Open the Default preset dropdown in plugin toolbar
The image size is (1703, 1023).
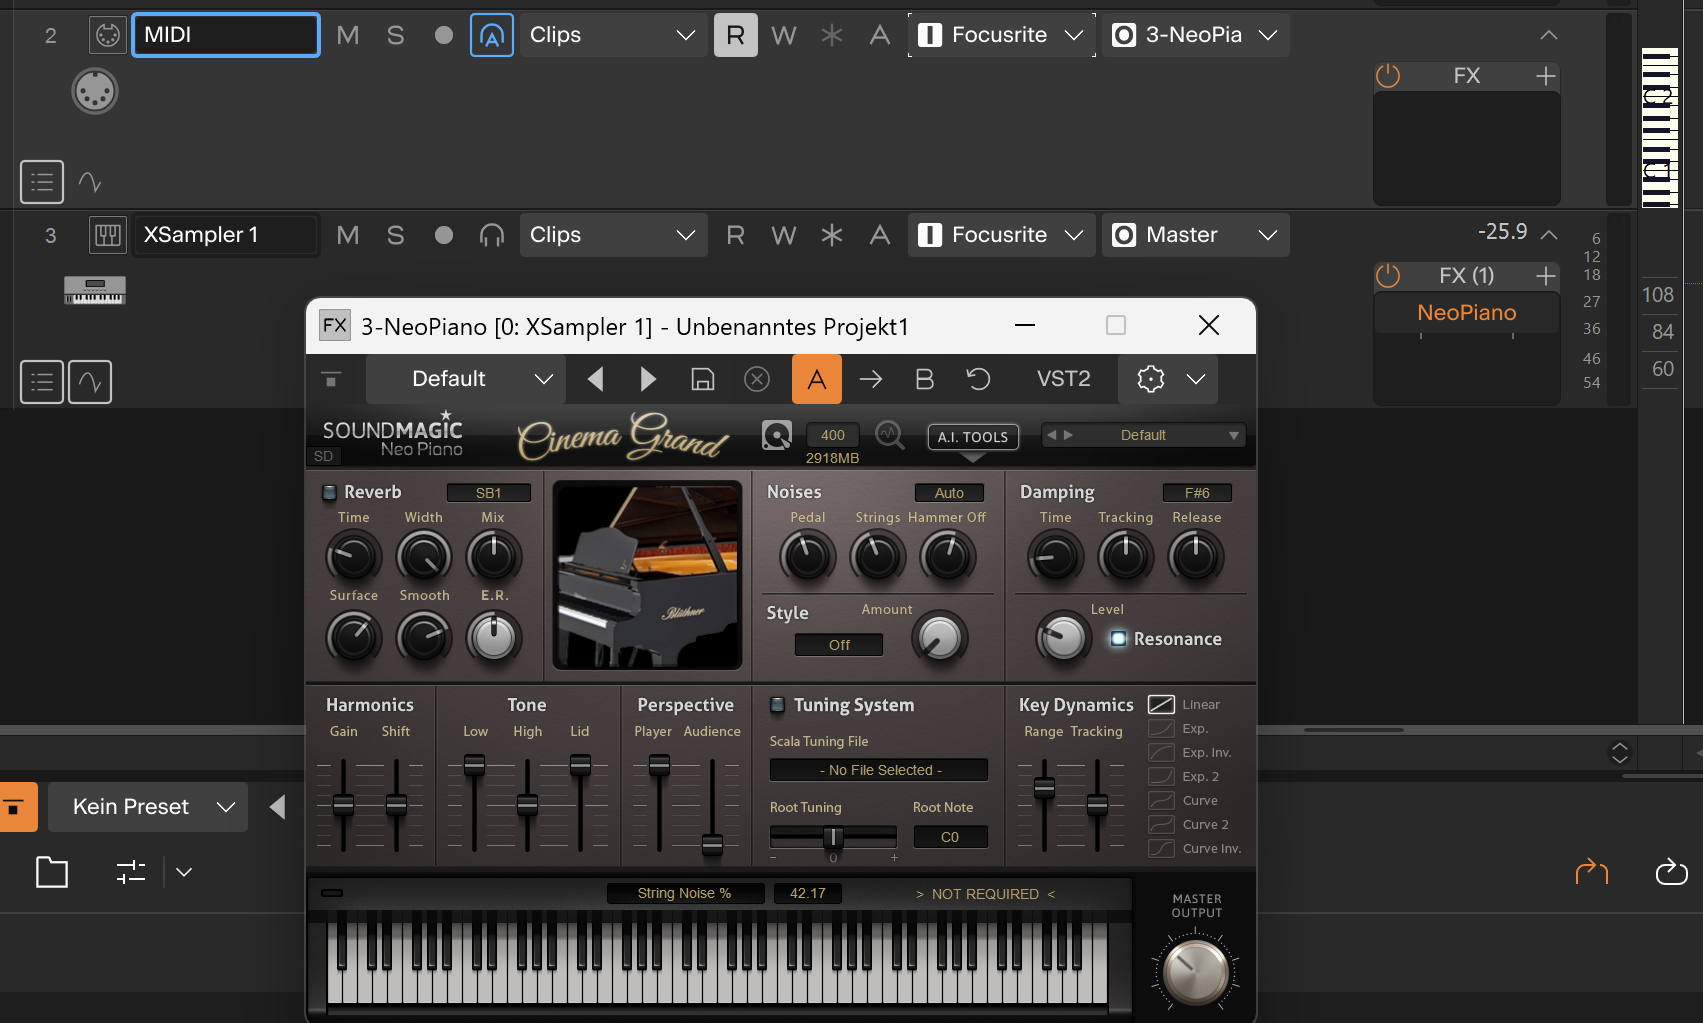[x=466, y=379]
